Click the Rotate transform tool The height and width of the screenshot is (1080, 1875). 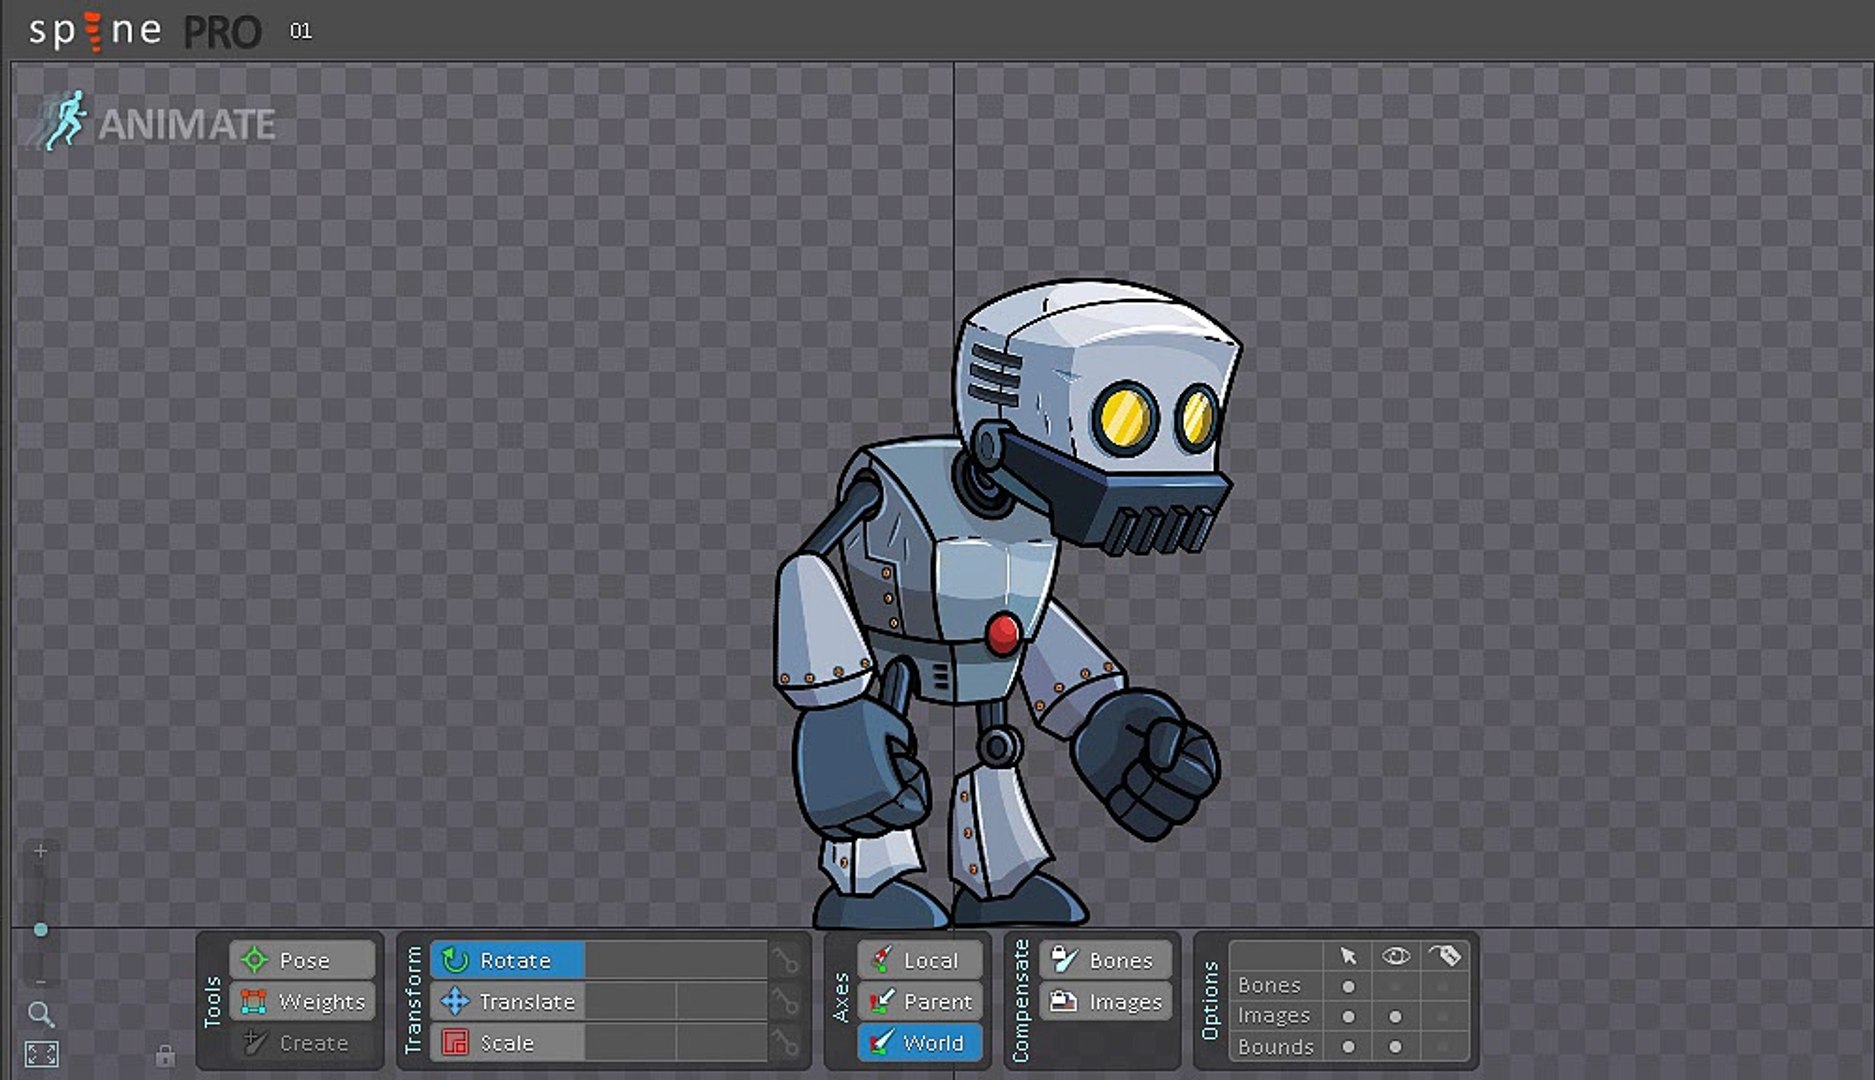coord(508,960)
